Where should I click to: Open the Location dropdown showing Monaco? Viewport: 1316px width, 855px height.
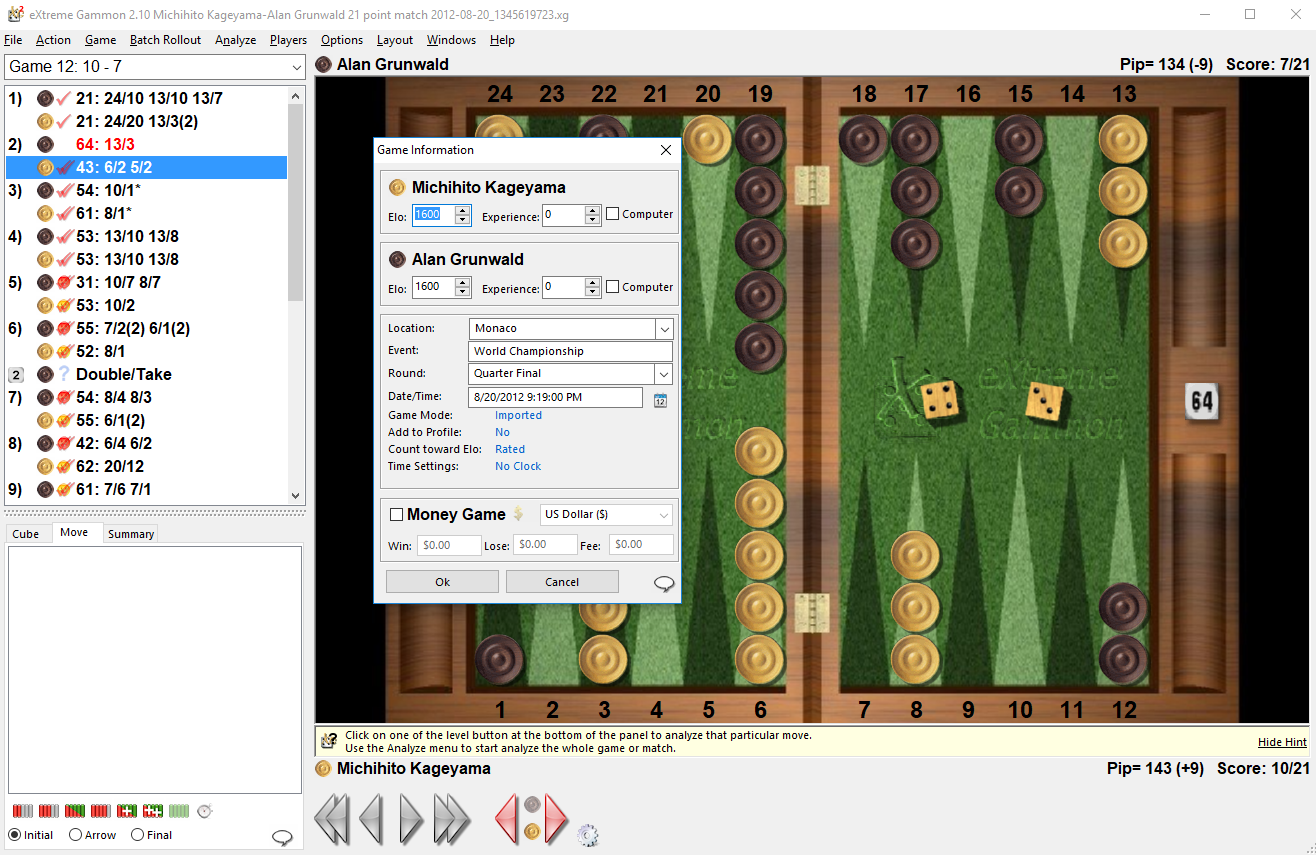pyautogui.click(x=664, y=329)
